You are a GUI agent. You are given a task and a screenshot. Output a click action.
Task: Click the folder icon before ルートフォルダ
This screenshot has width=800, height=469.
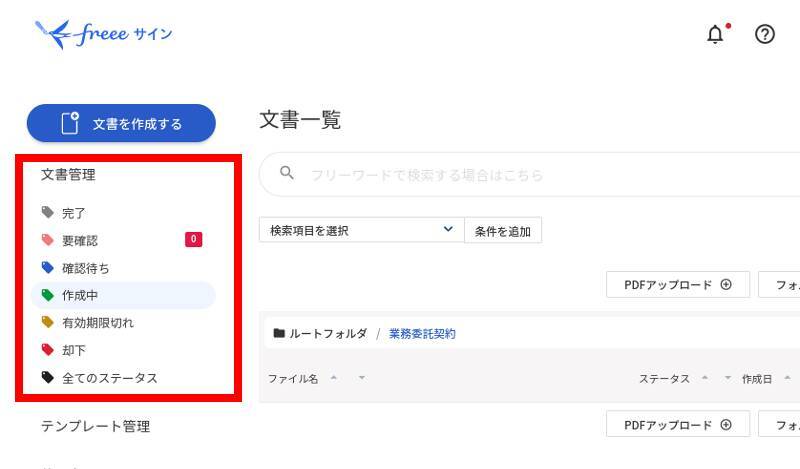279,333
